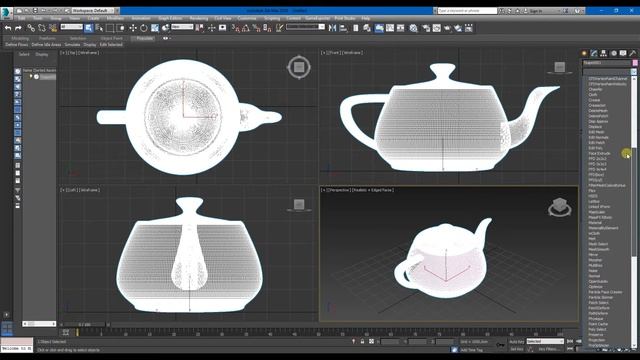Select the Select and Link chain tool
Screen dimensions: 640x360
(31, 28)
